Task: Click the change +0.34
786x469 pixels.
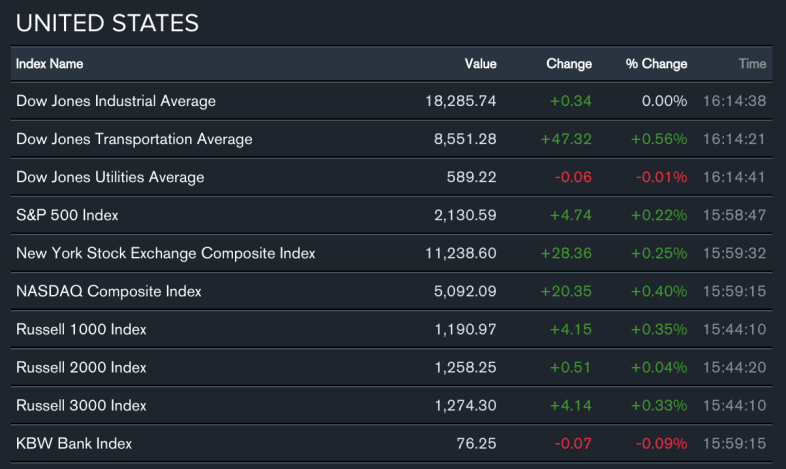Action: click(x=570, y=101)
